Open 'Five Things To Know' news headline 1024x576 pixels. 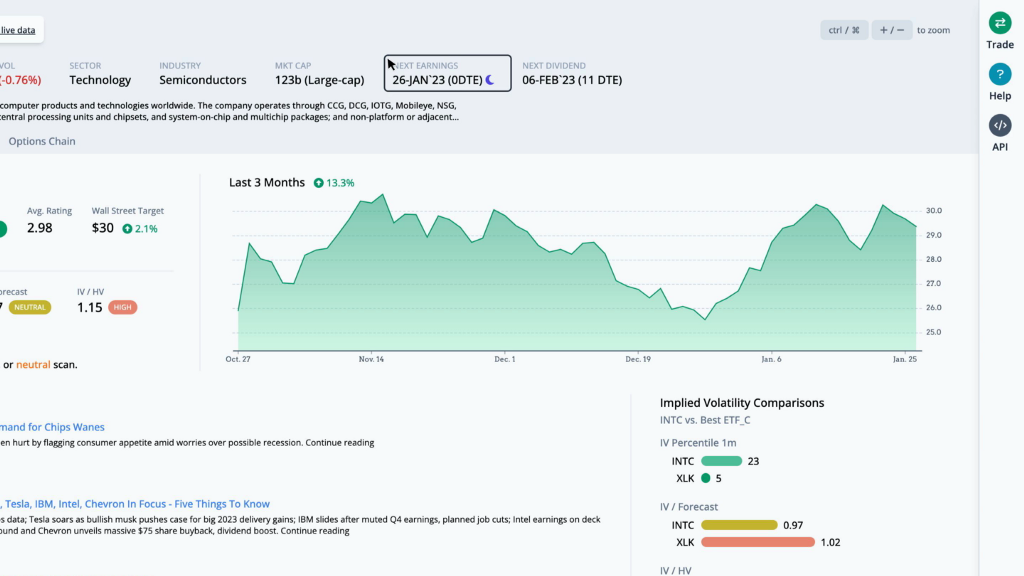[x=135, y=504]
